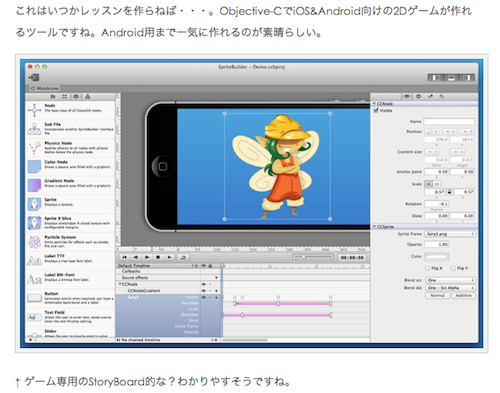Toggle the left panel visibility button

click(x=436, y=78)
